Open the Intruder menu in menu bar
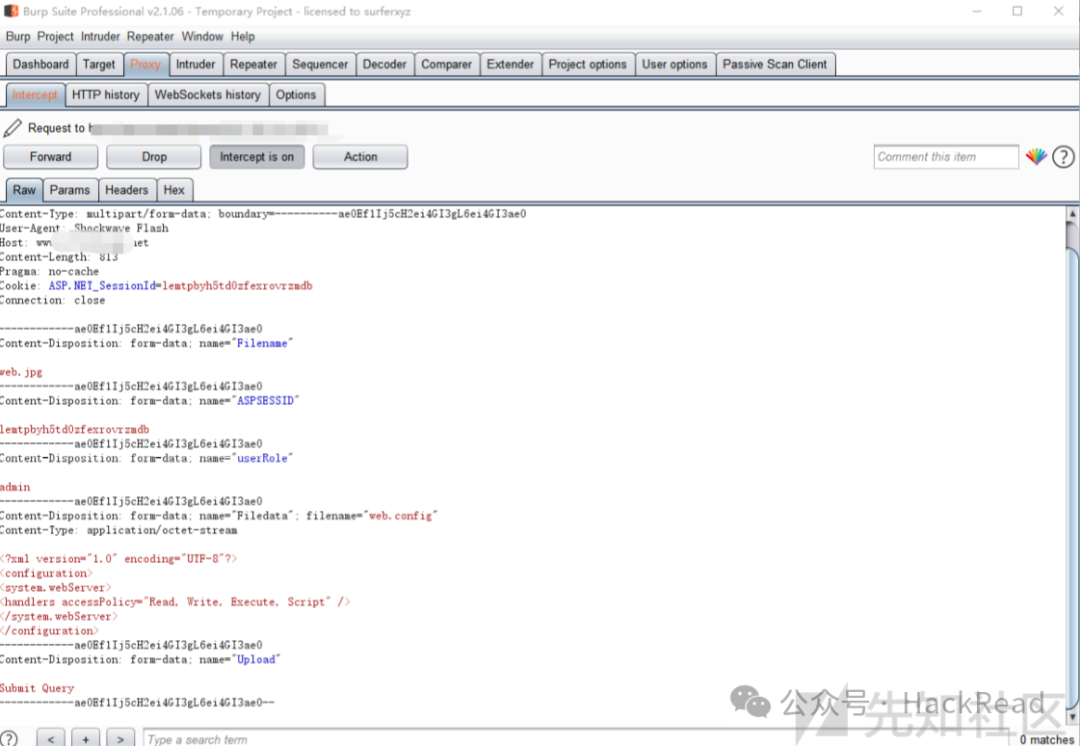Viewport: 1080px width, 746px height. (100, 37)
